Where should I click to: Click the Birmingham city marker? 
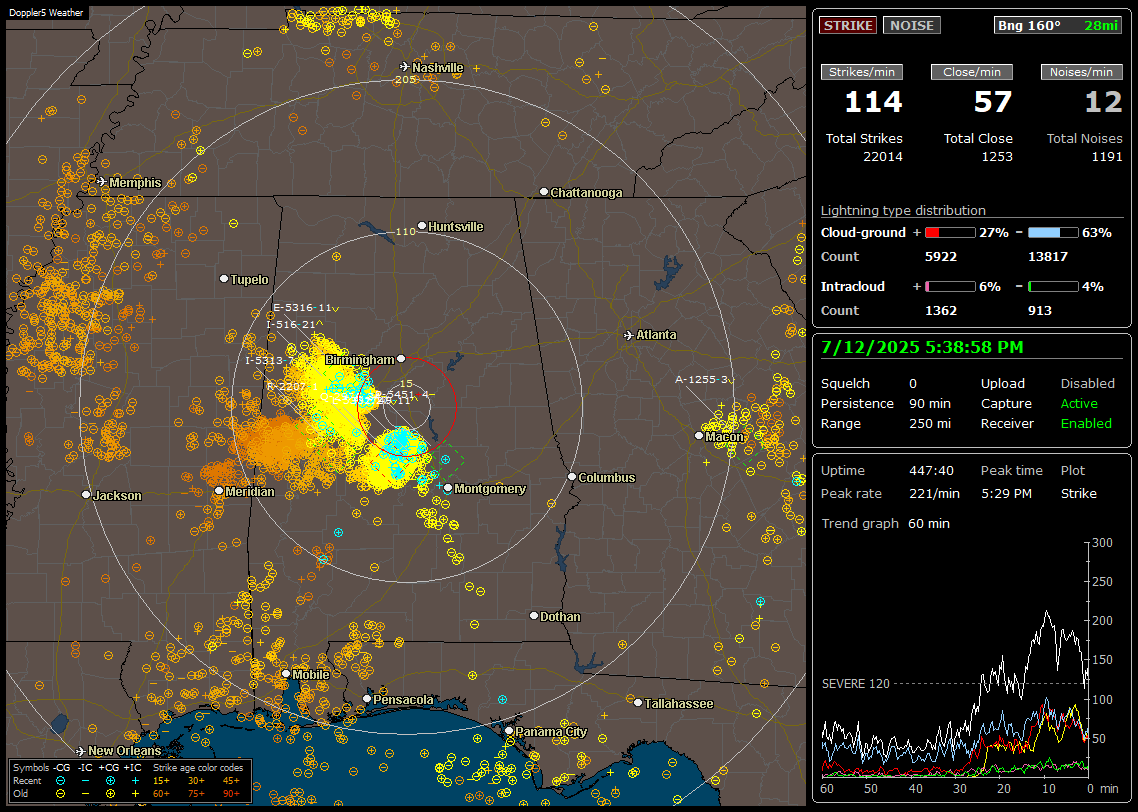[401, 358]
